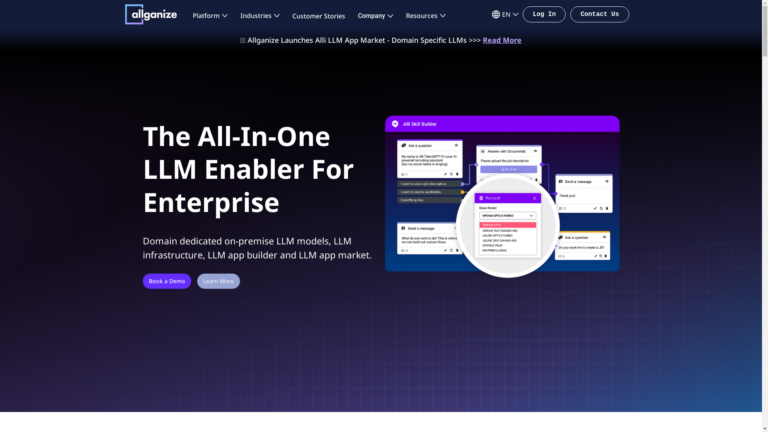The width and height of the screenshot is (768, 432).
Task: Toggle eye icon on right Send a message card
Action: (606, 181)
